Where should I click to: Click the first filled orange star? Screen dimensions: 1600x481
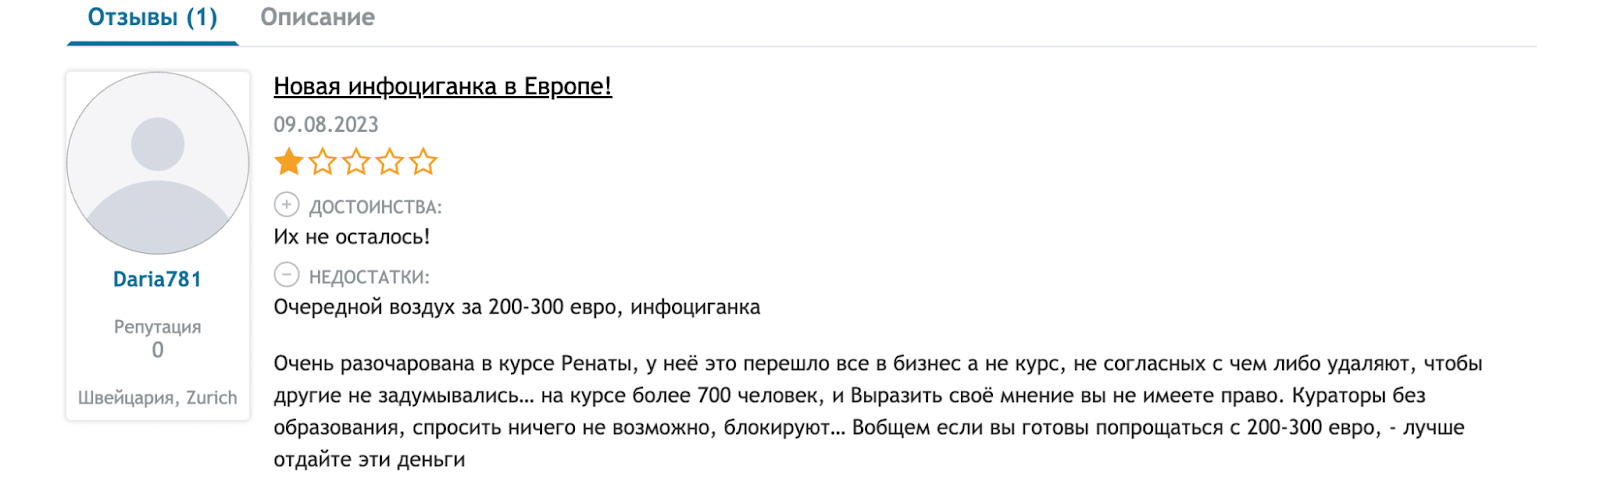(289, 161)
